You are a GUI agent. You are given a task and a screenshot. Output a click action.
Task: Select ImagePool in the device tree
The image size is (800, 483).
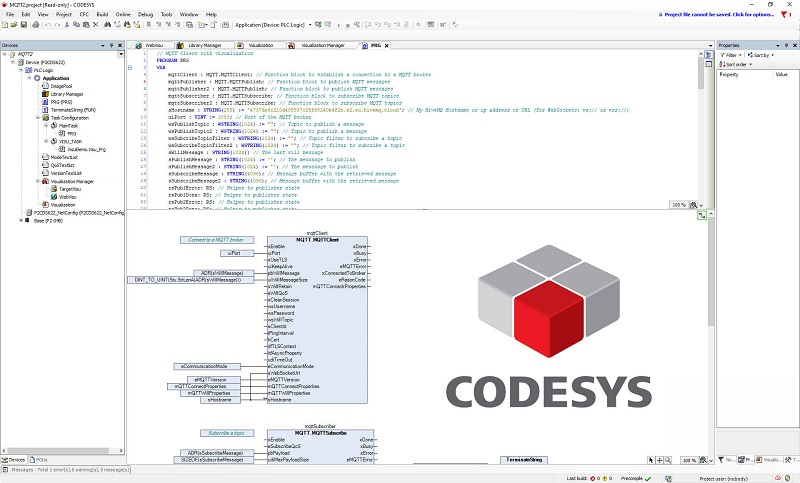coord(61,86)
